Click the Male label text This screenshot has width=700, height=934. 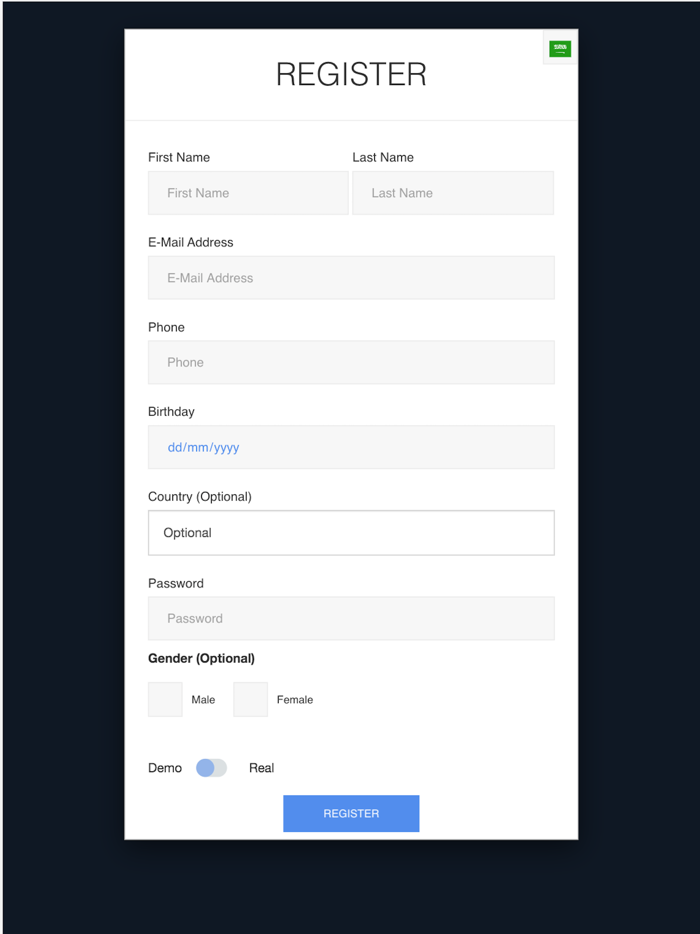pyautogui.click(x=204, y=699)
